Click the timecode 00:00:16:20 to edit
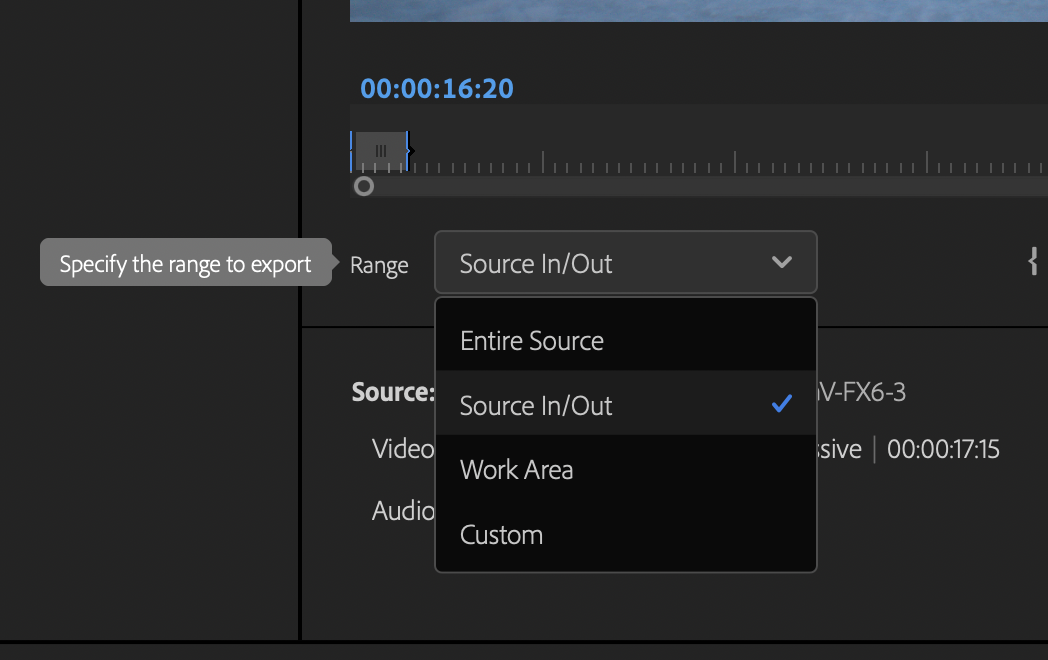 point(437,88)
